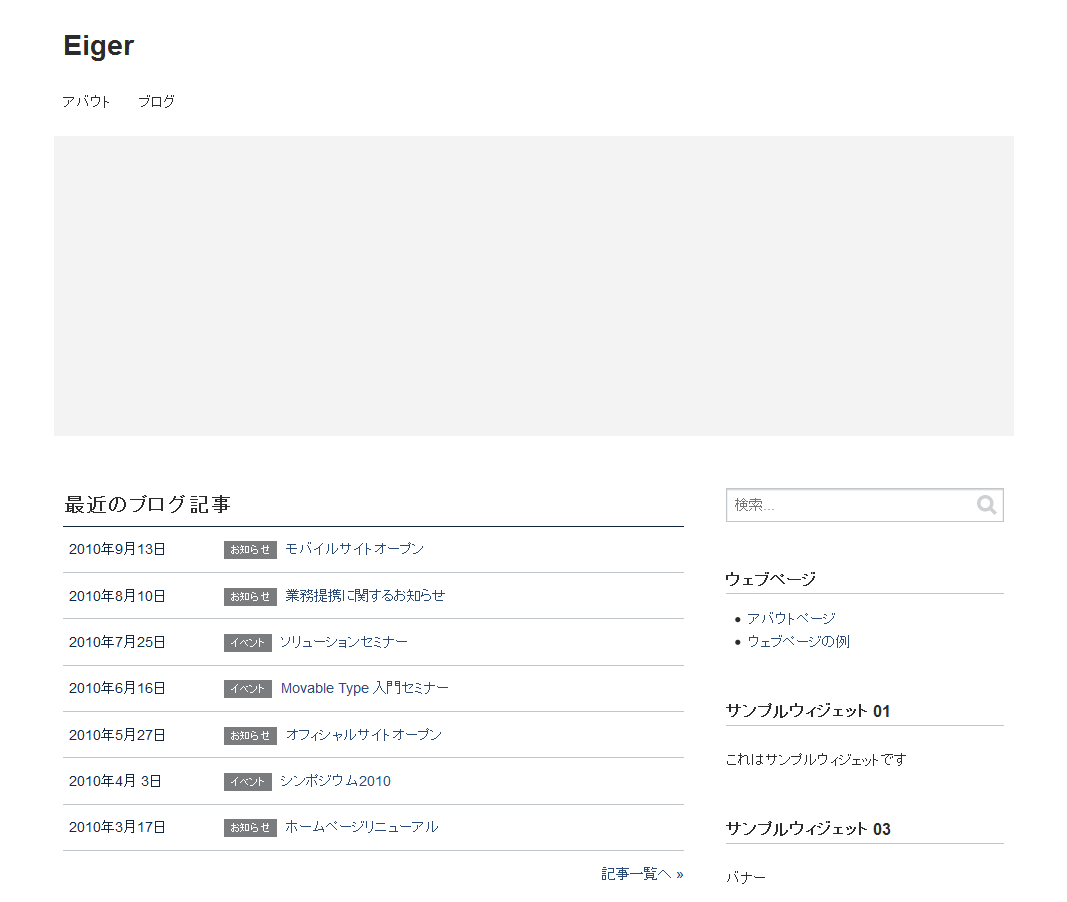Open the シンポジウム2010 article

click(x=335, y=781)
